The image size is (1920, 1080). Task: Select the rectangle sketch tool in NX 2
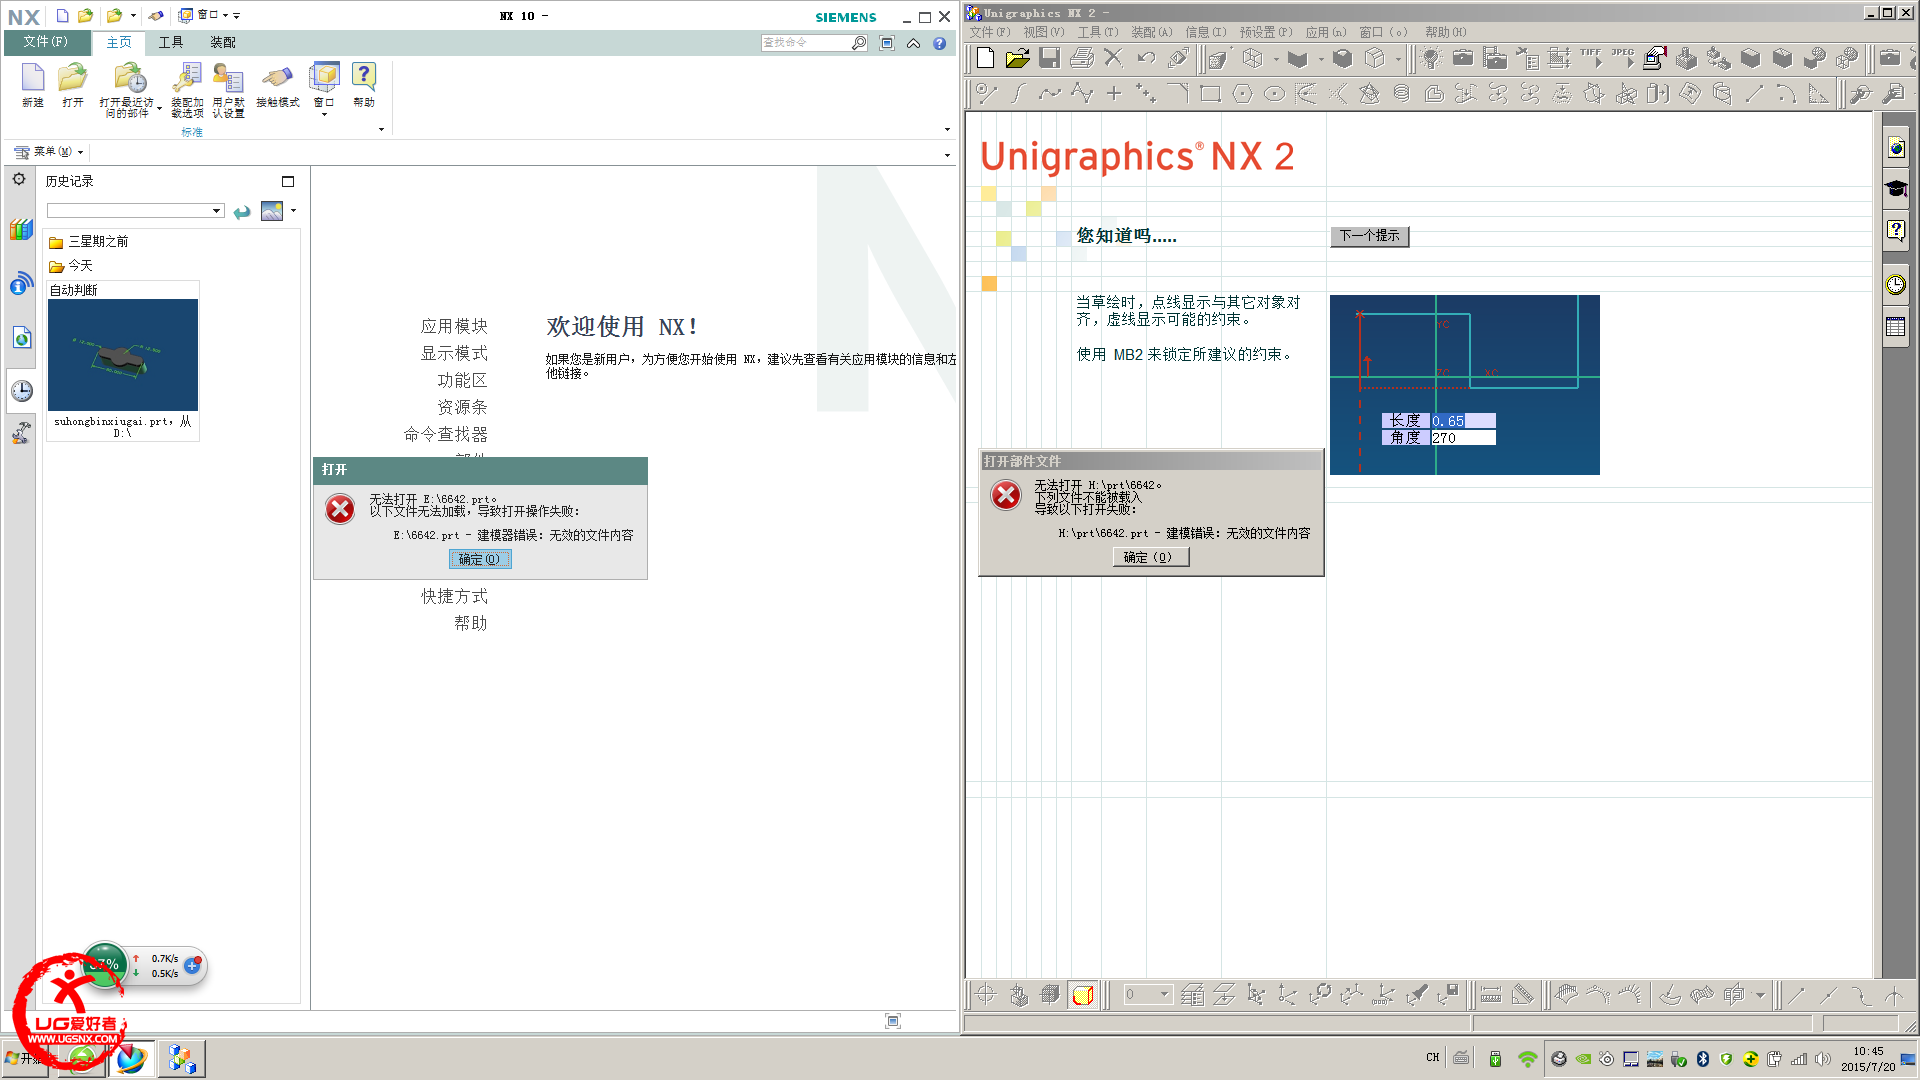click(1210, 94)
